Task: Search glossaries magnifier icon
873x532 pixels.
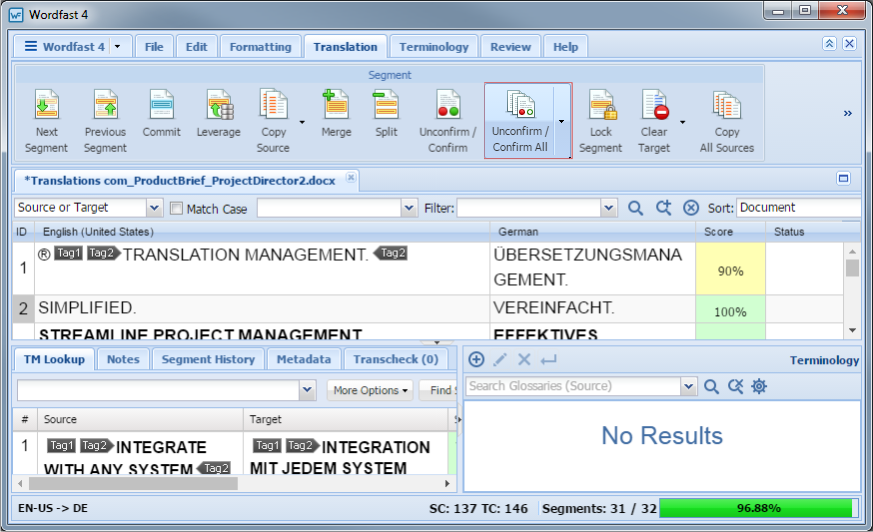Action: coord(711,386)
